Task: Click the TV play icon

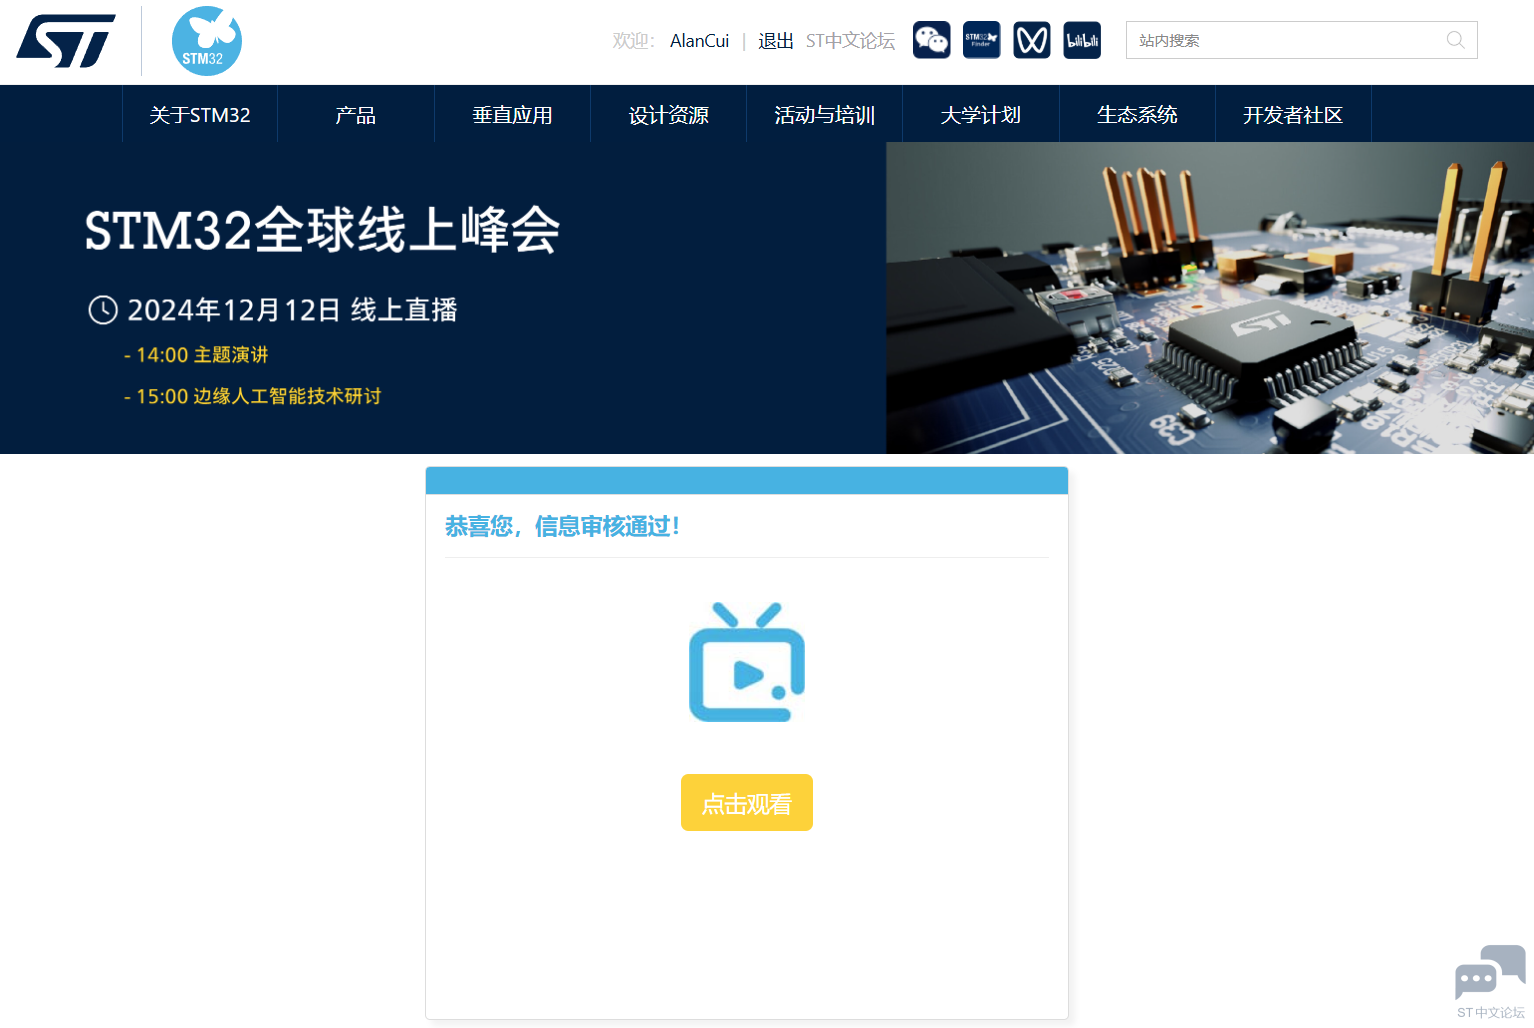Action: [747, 661]
